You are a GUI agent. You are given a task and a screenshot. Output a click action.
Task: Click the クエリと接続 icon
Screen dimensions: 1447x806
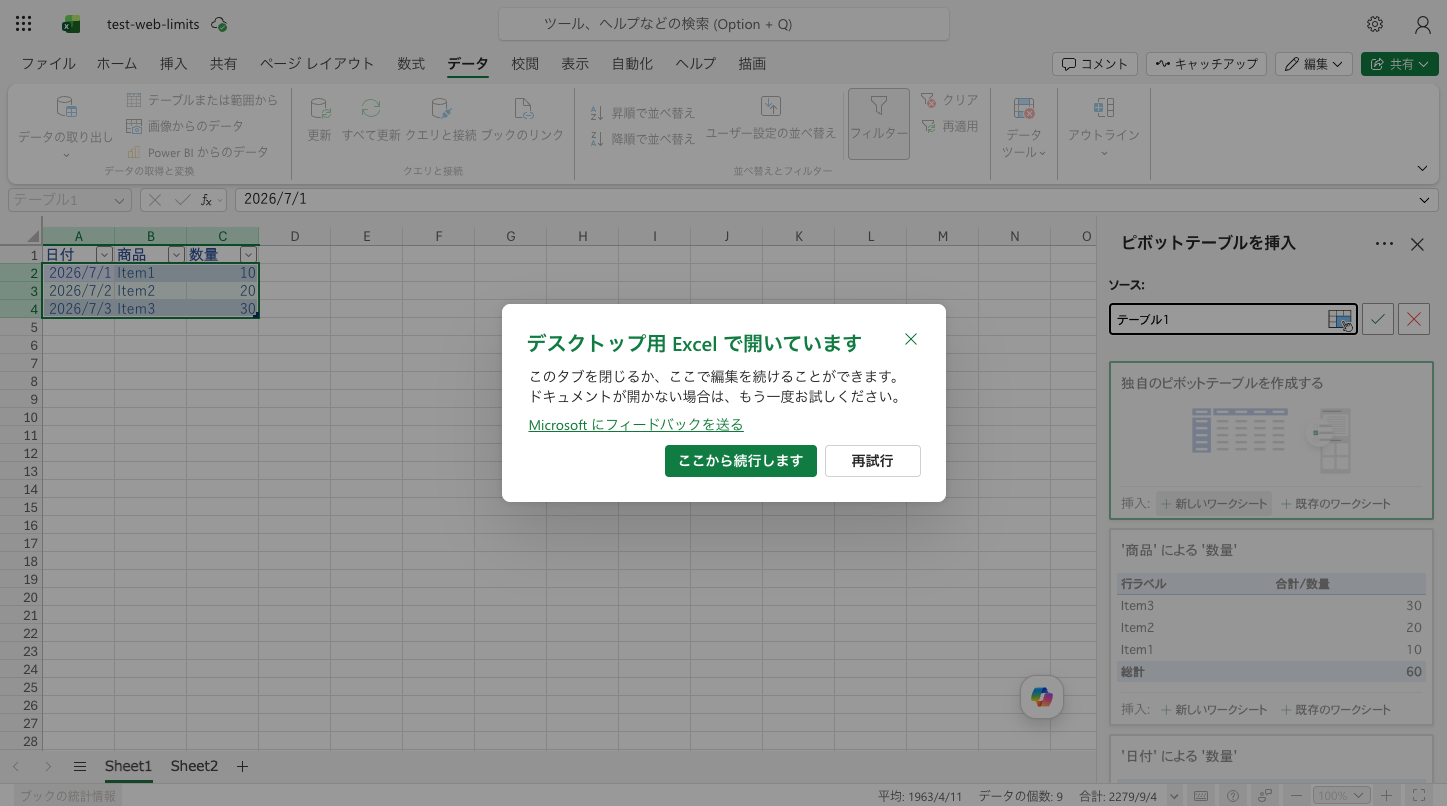point(441,108)
